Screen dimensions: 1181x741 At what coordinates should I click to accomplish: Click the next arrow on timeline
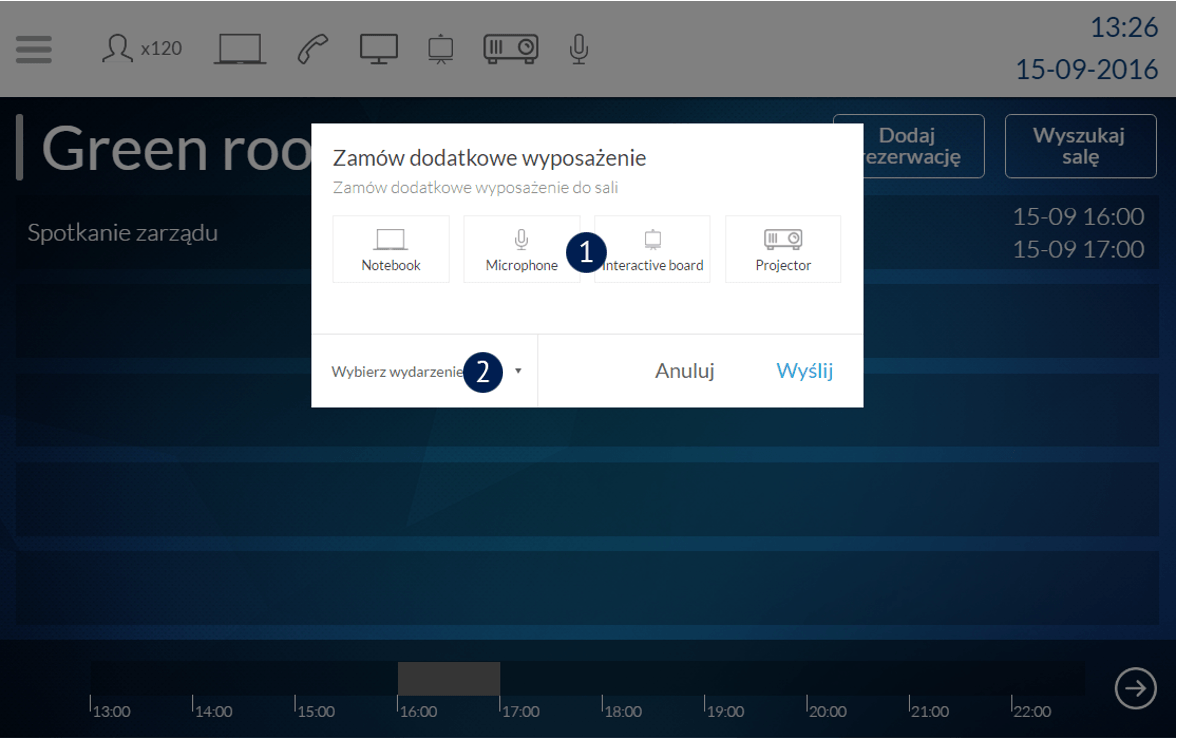[1136, 688]
